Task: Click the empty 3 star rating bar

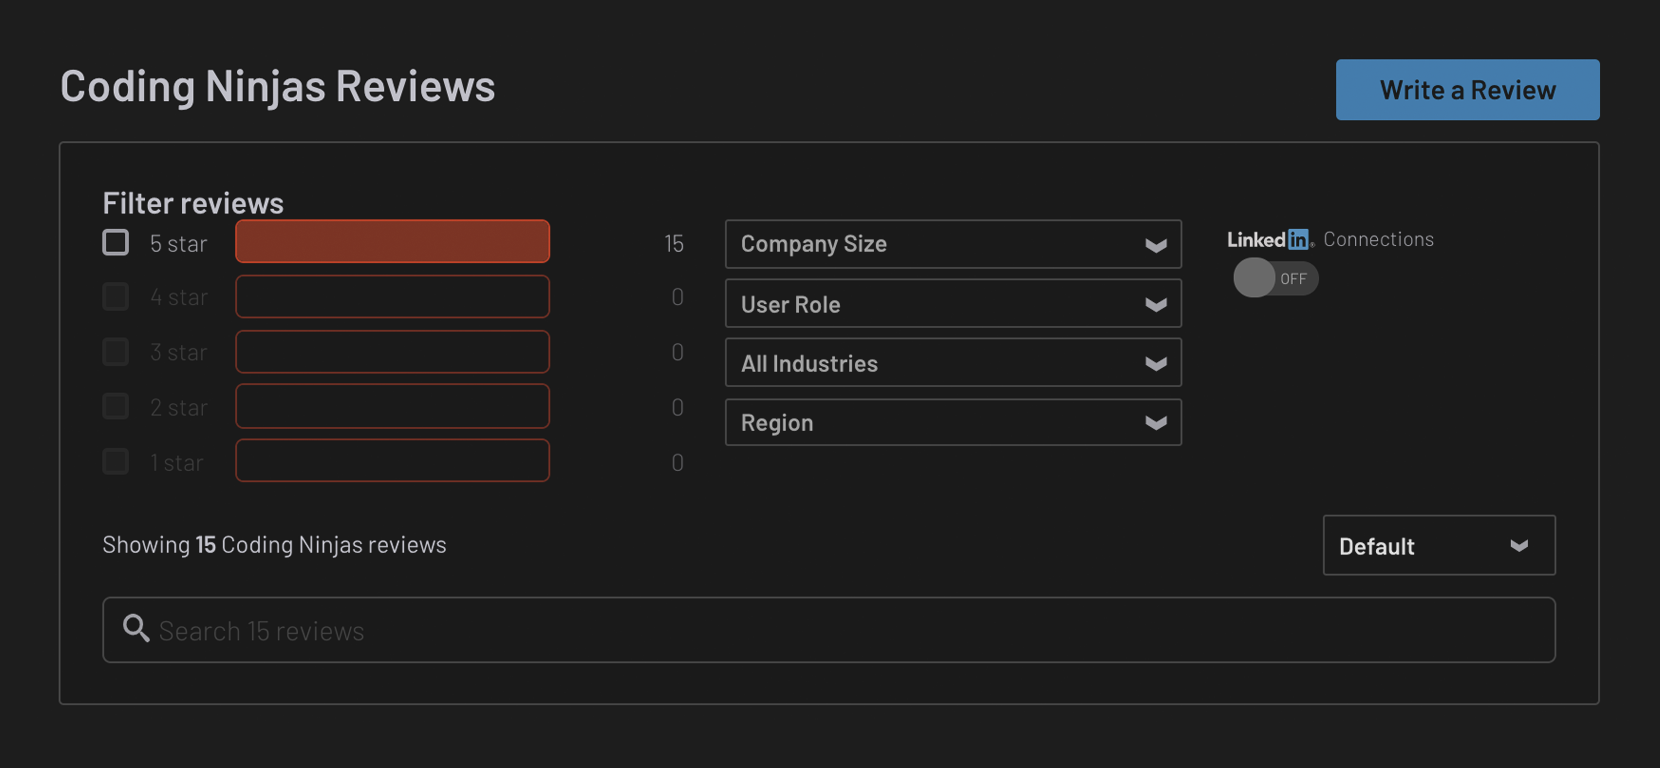Action: (x=392, y=352)
